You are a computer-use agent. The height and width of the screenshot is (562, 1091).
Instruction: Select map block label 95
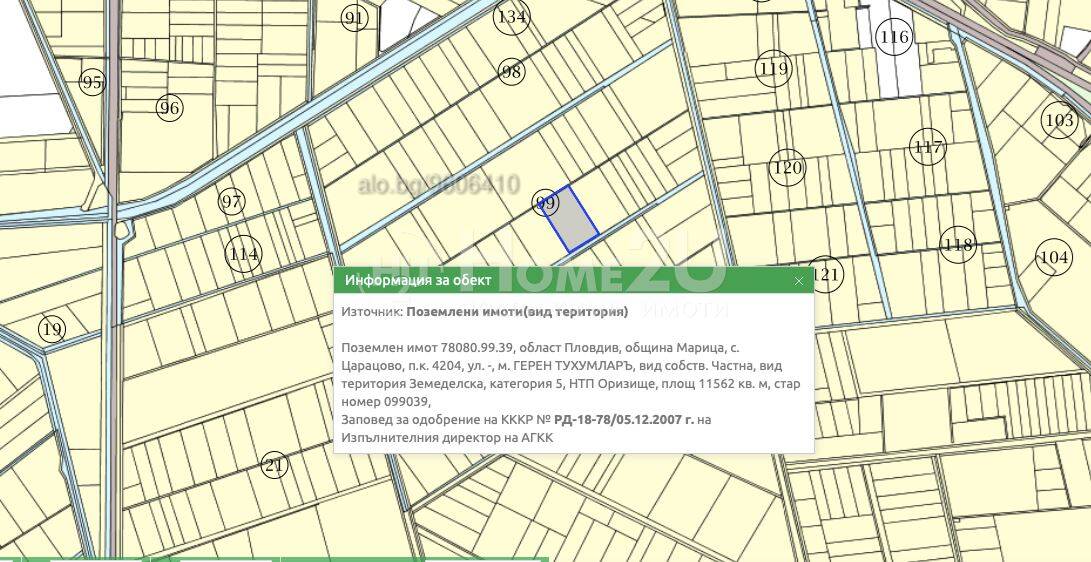92,83
